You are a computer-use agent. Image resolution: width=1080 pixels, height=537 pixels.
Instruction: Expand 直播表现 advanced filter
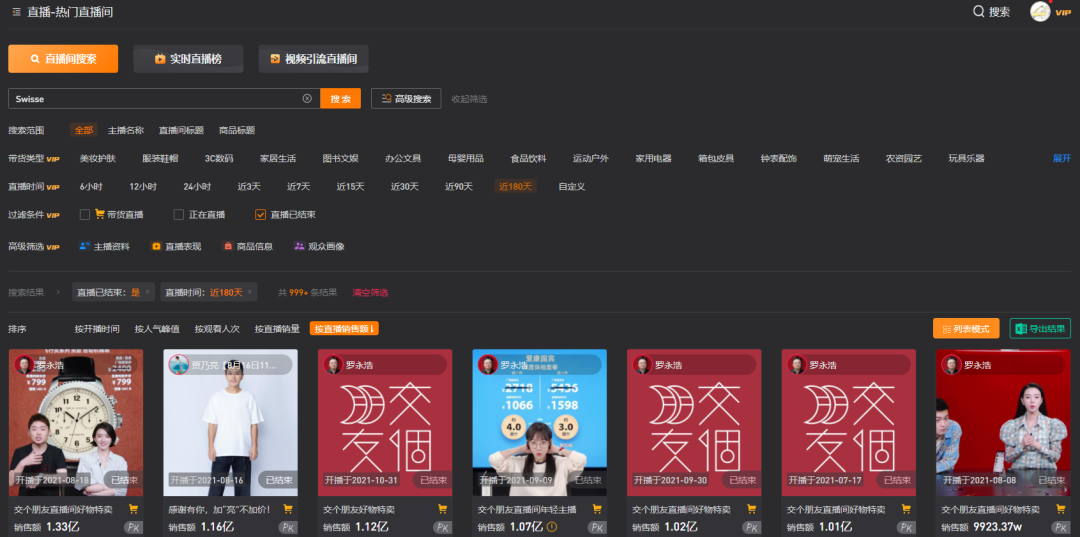coord(176,246)
